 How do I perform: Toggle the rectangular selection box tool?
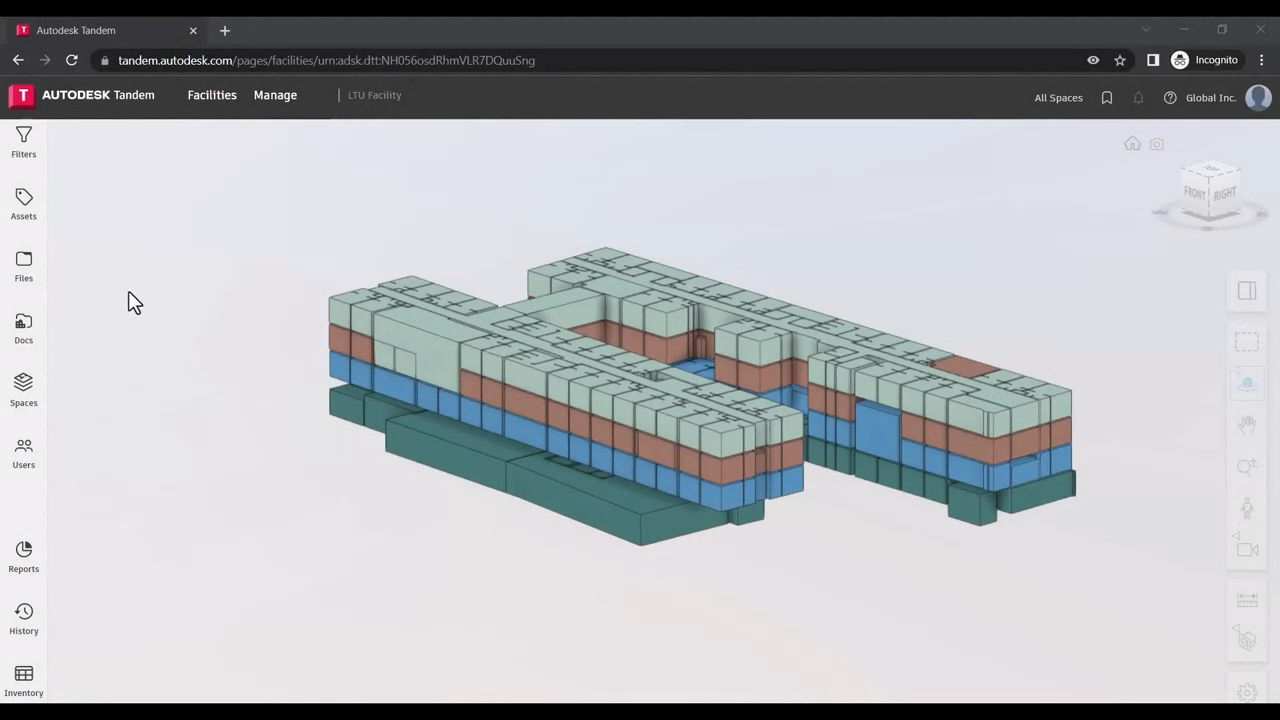[1246, 342]
